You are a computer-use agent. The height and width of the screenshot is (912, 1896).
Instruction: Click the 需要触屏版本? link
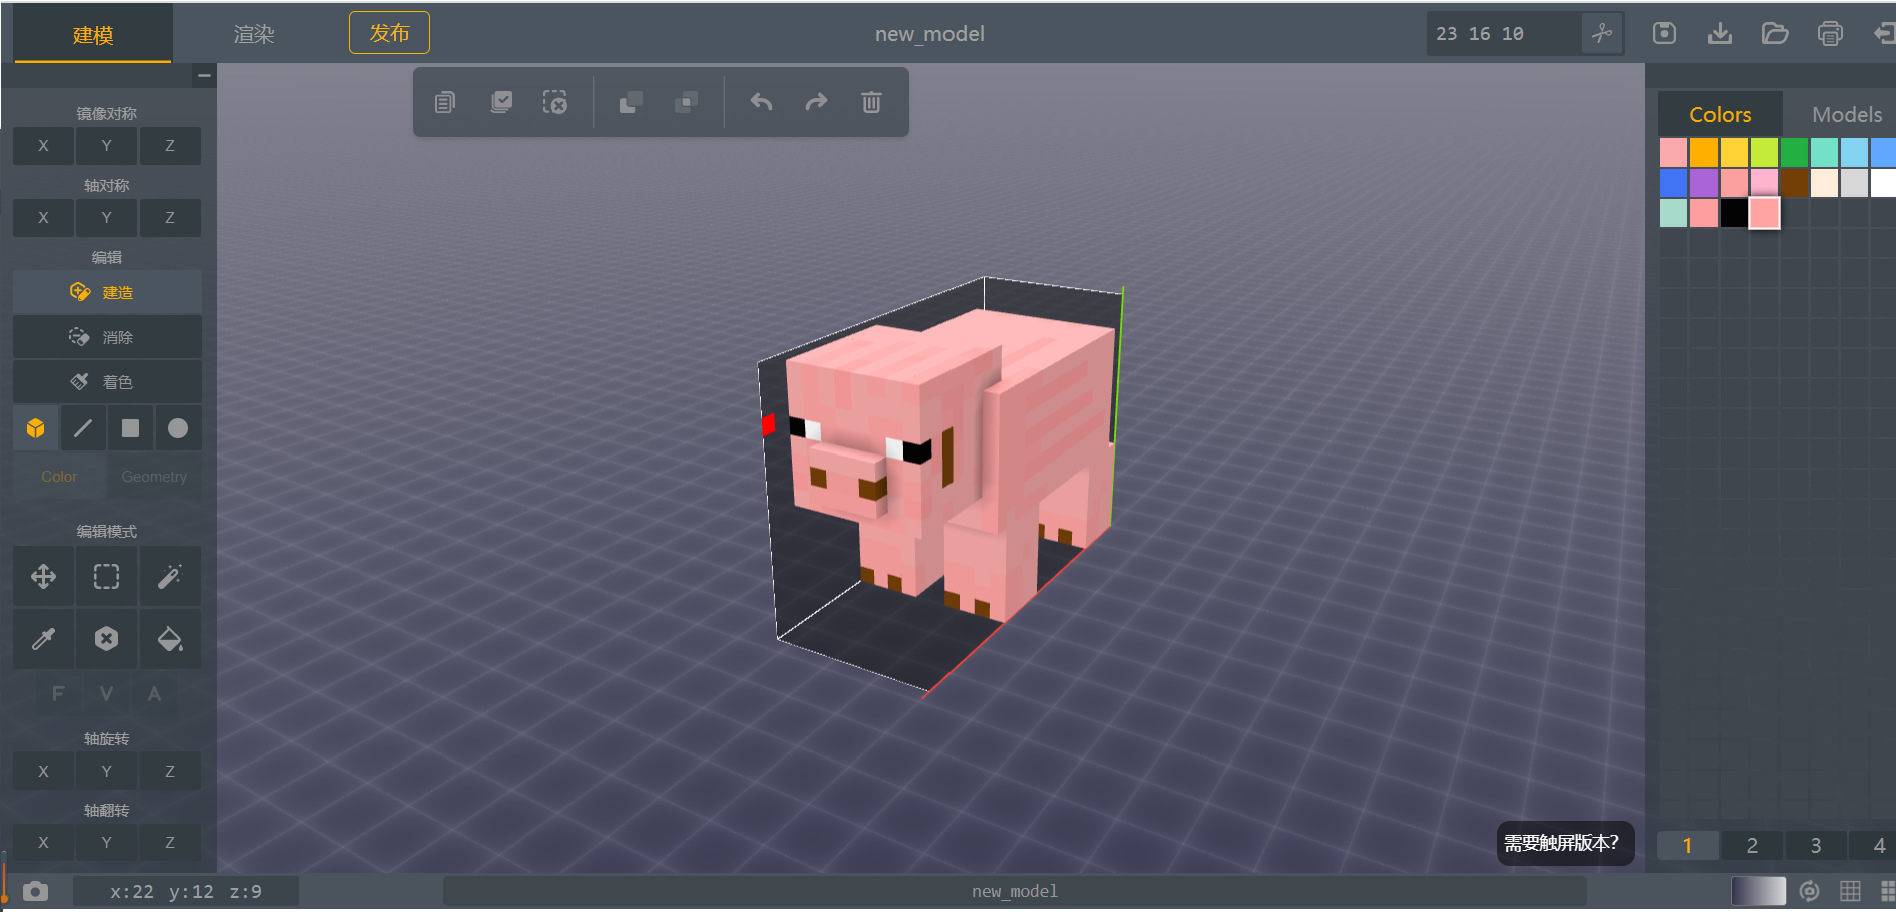[x=1565, y=843]
